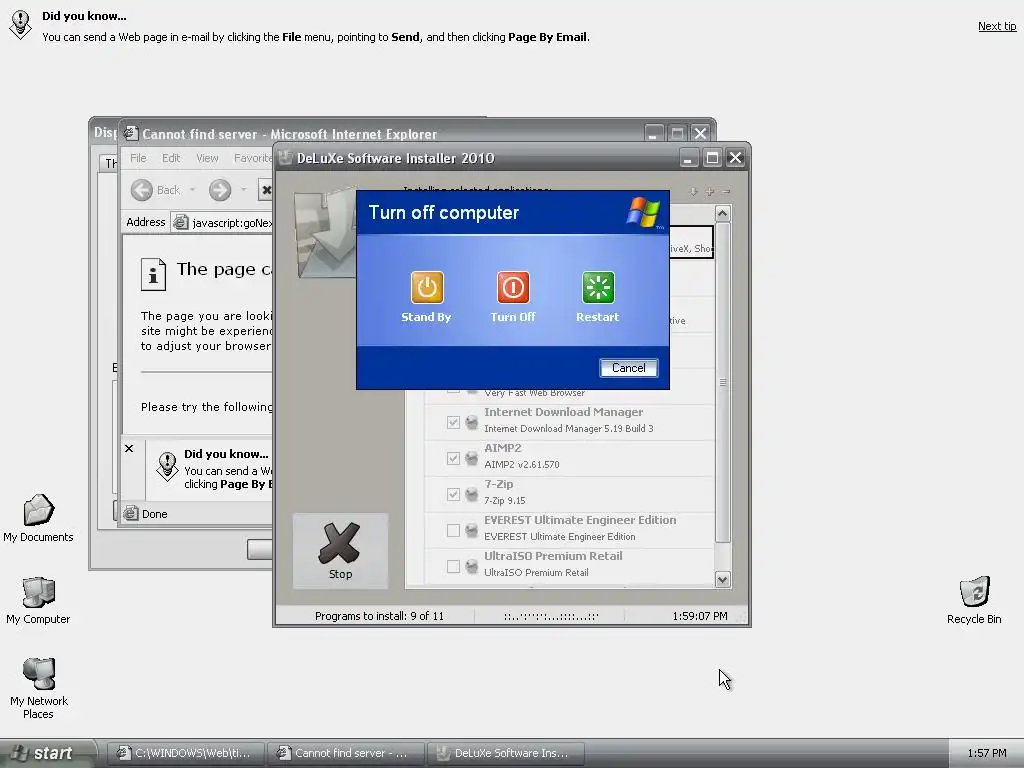Viewport: 1024px width, 768px height.
Task: Click the installer list scrollbar thumb
Action: 722,382
